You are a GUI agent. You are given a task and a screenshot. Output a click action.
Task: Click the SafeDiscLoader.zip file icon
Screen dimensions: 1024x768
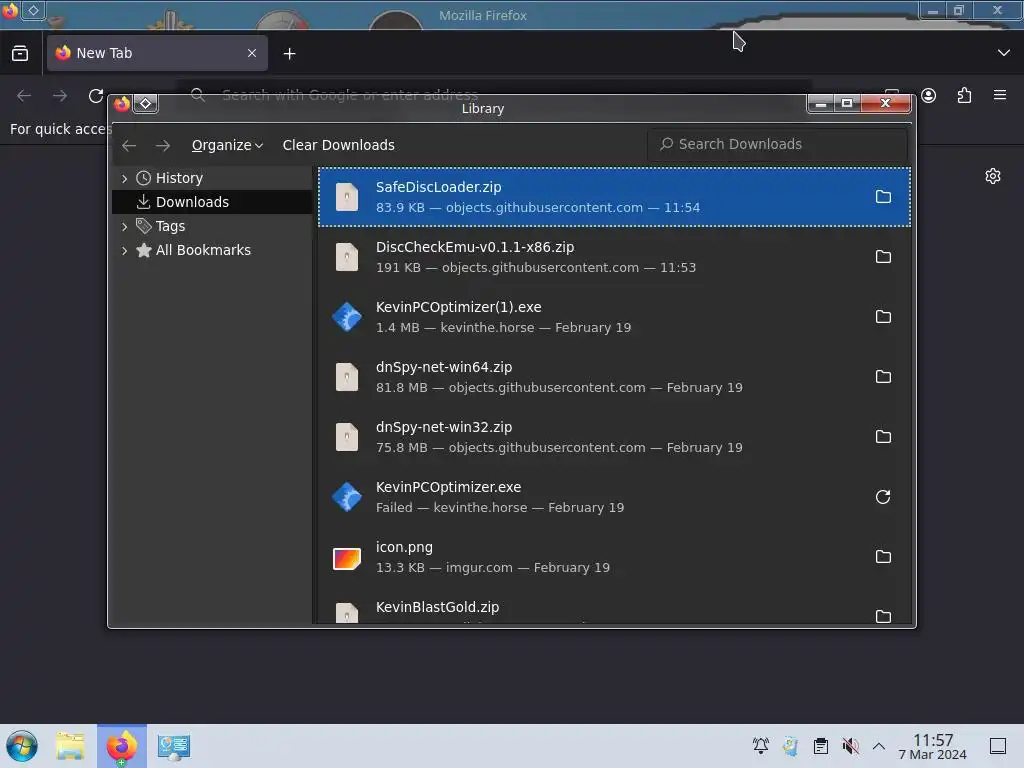[347, 197]
